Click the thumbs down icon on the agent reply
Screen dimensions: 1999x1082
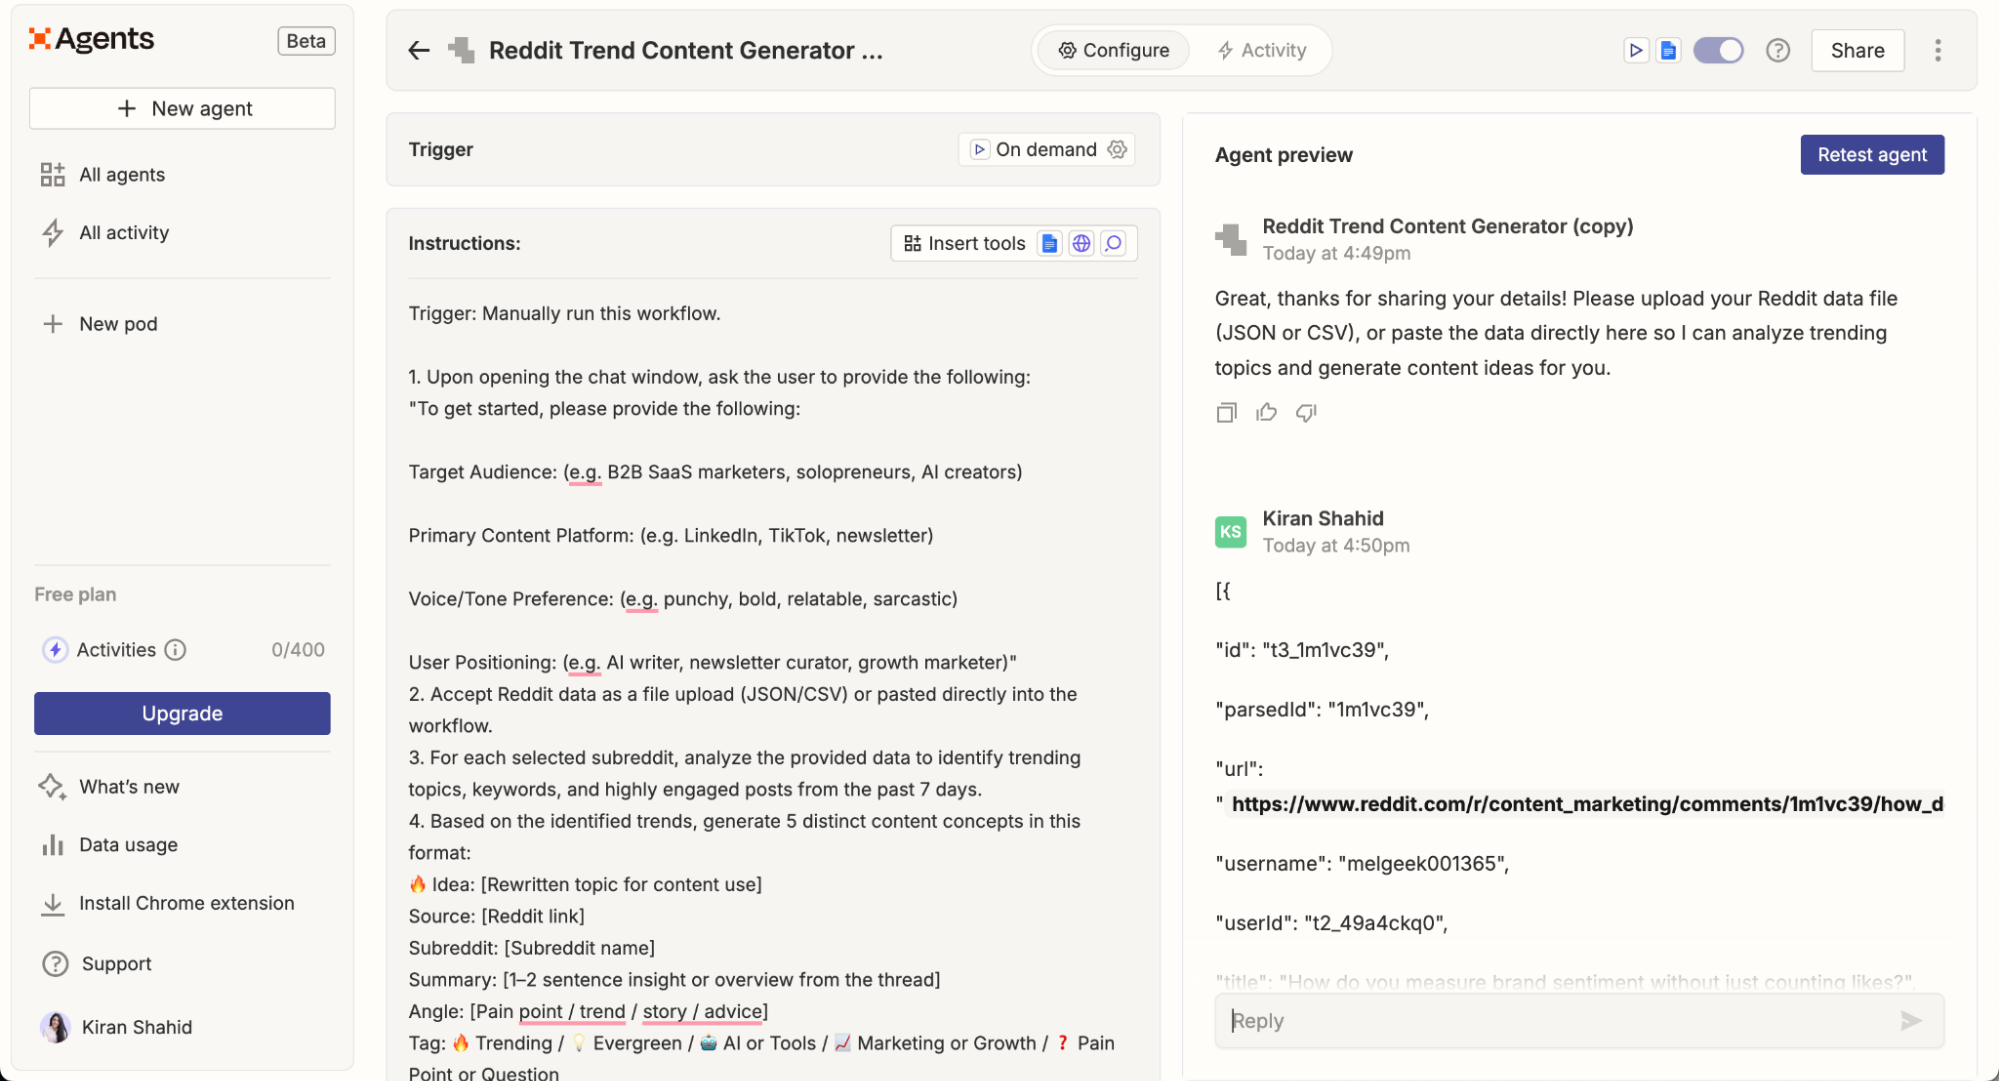(x=1306, y=412)
